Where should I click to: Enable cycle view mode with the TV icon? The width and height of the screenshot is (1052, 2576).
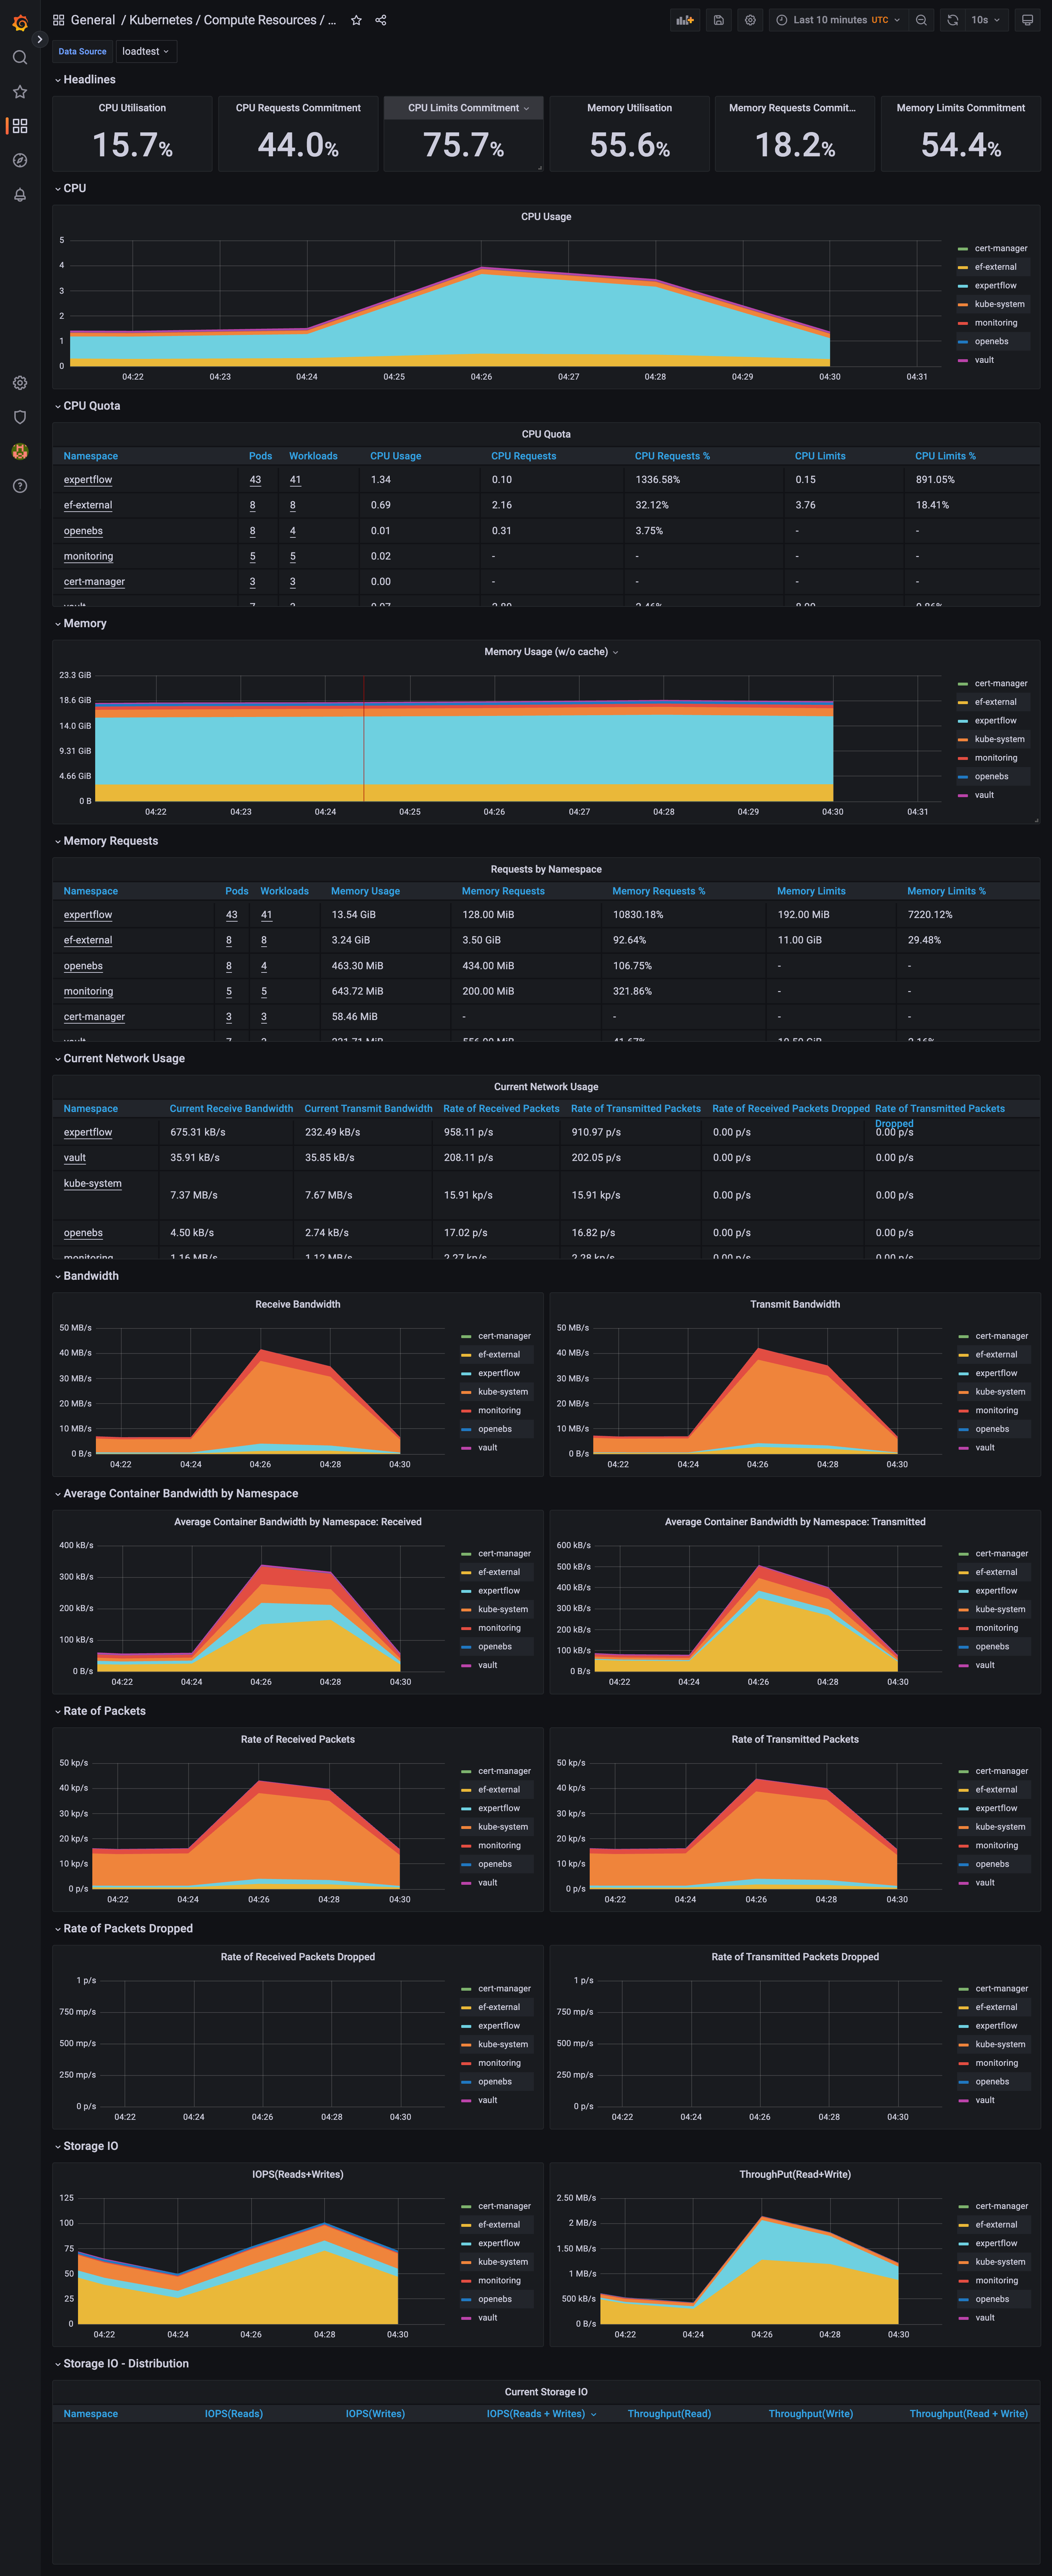point(1027,20)
